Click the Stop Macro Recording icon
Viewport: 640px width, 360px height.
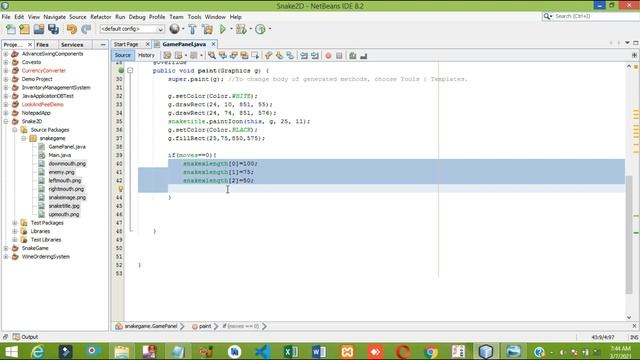coord(339,56)
